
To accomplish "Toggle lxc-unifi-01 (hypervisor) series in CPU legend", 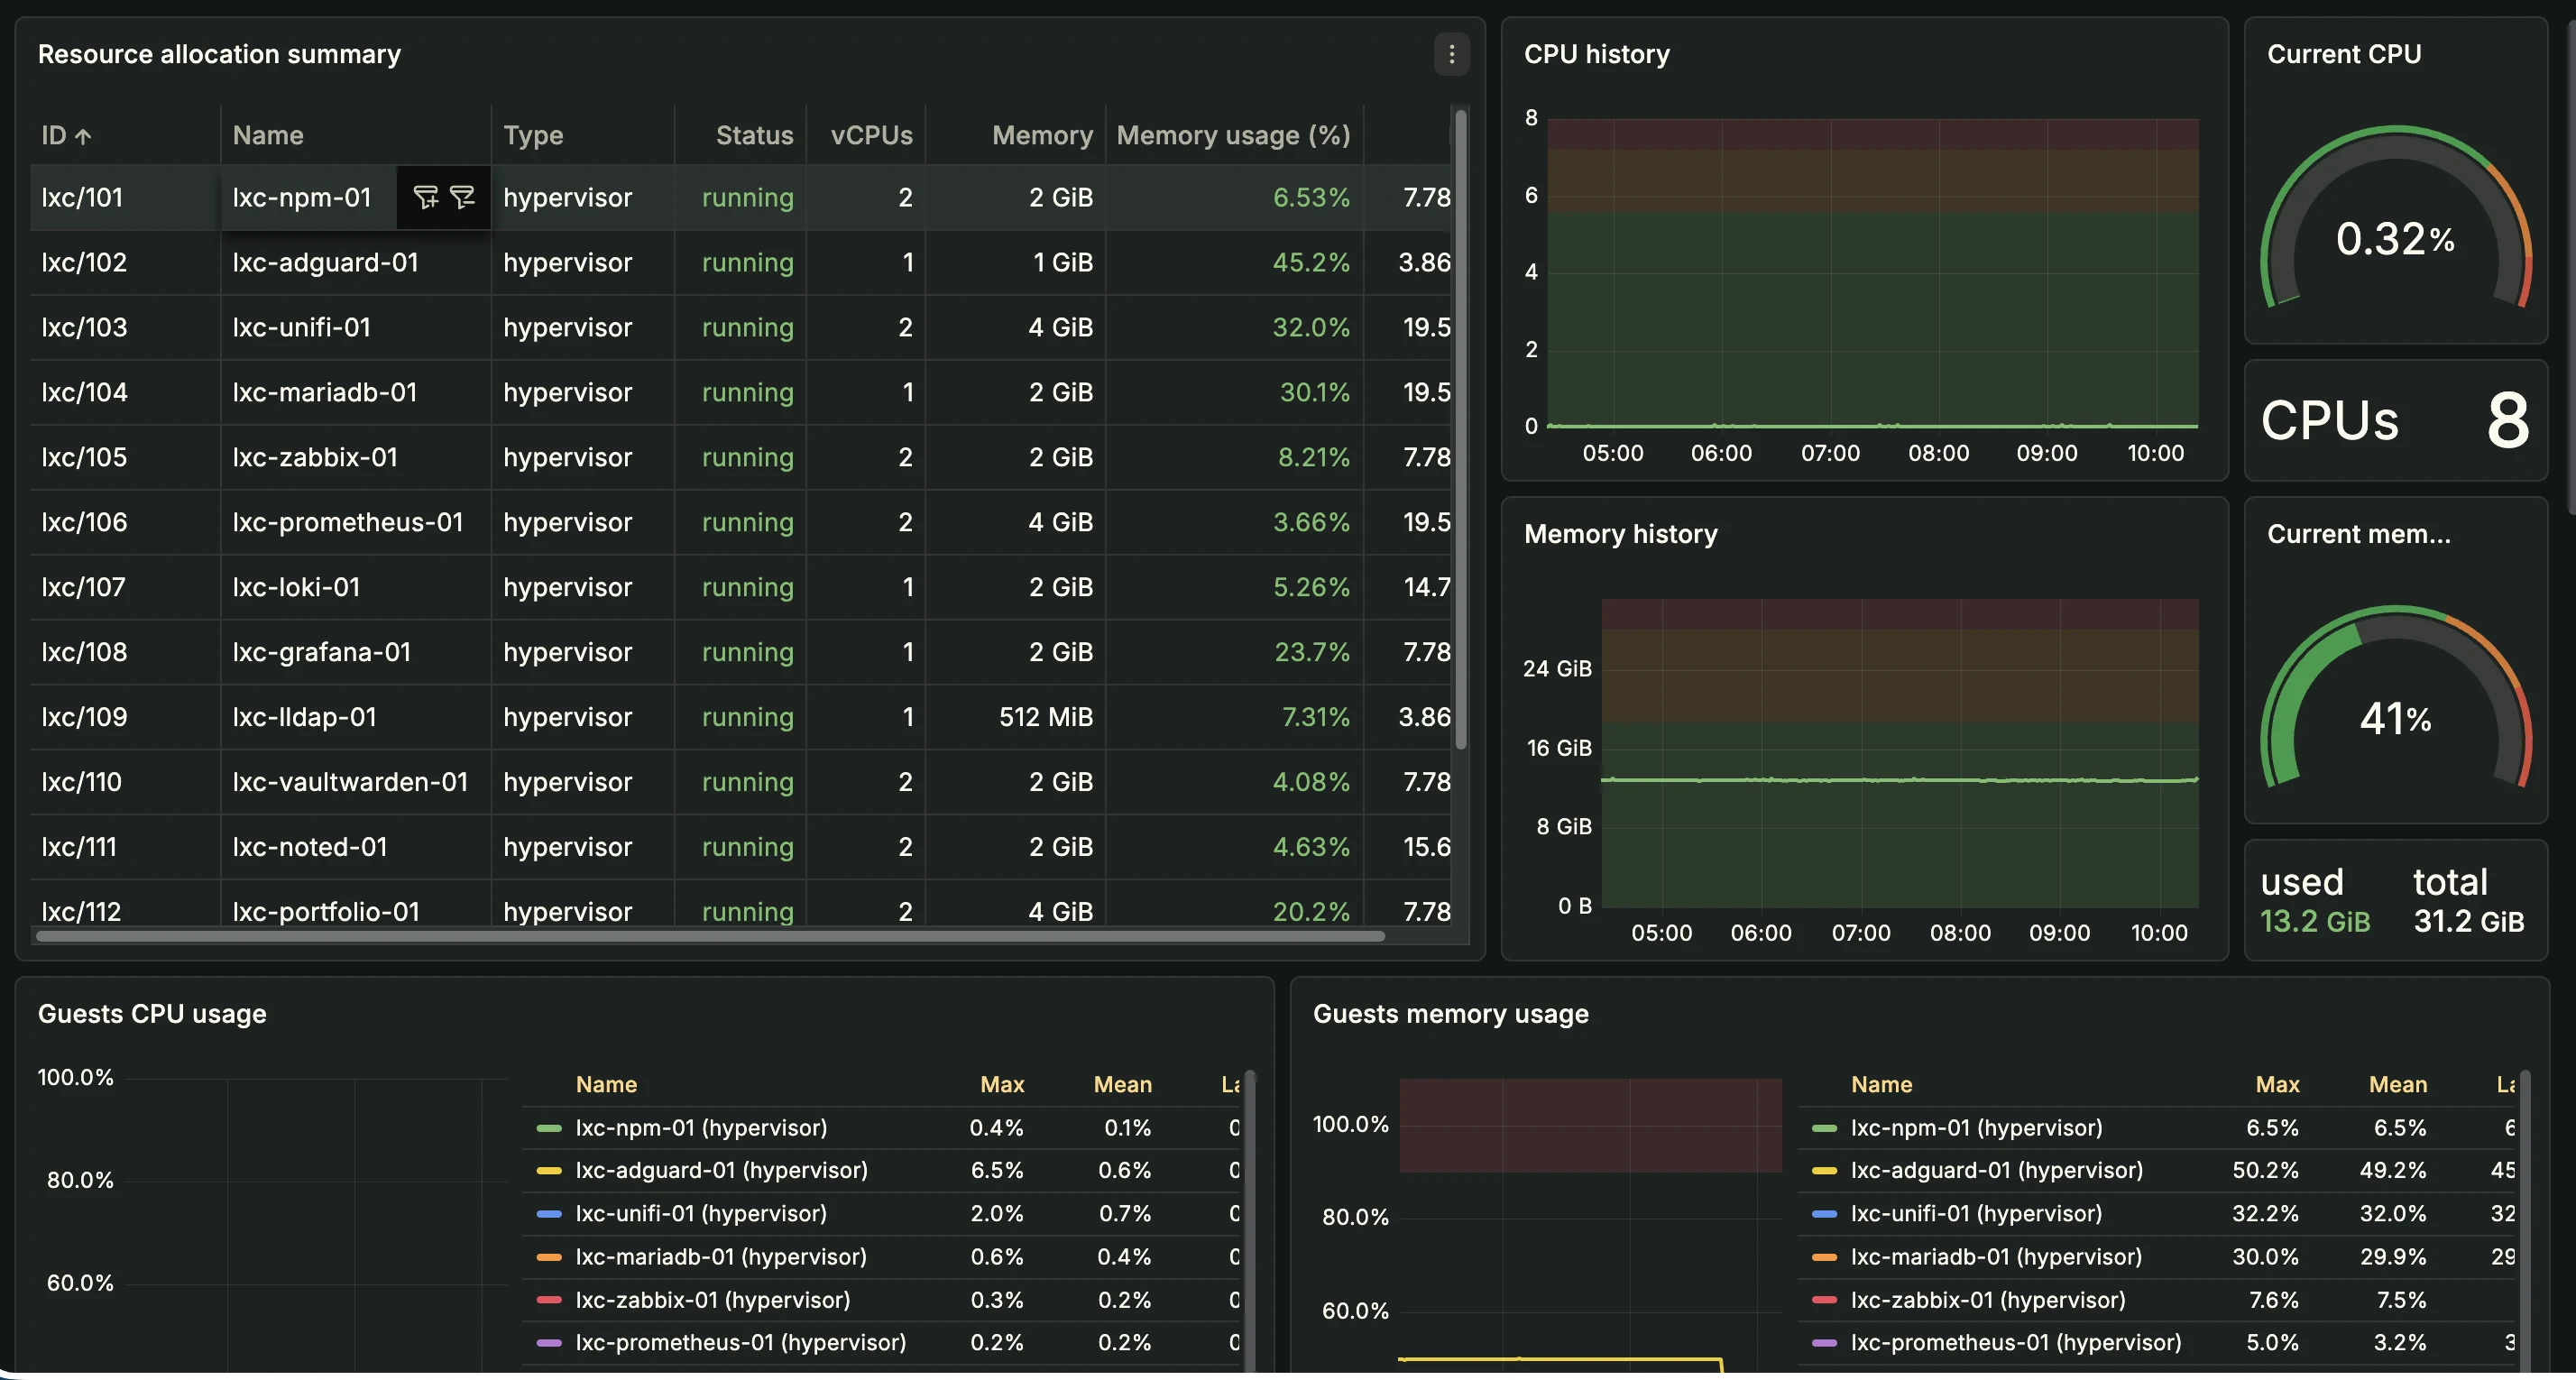I will [x=701, y=1214].
